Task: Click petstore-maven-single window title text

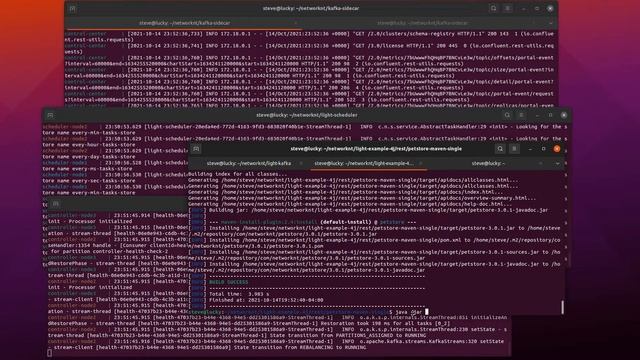Action: pyautogui.click(x=376, y=149)
